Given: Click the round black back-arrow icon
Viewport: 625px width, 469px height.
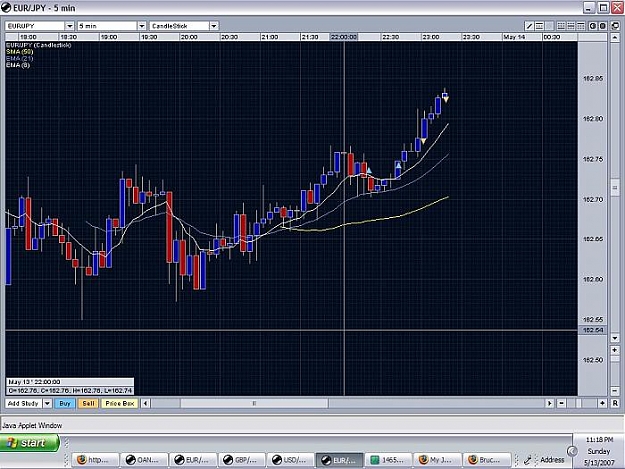Looking at the screenshot, I should coord(593,26).
